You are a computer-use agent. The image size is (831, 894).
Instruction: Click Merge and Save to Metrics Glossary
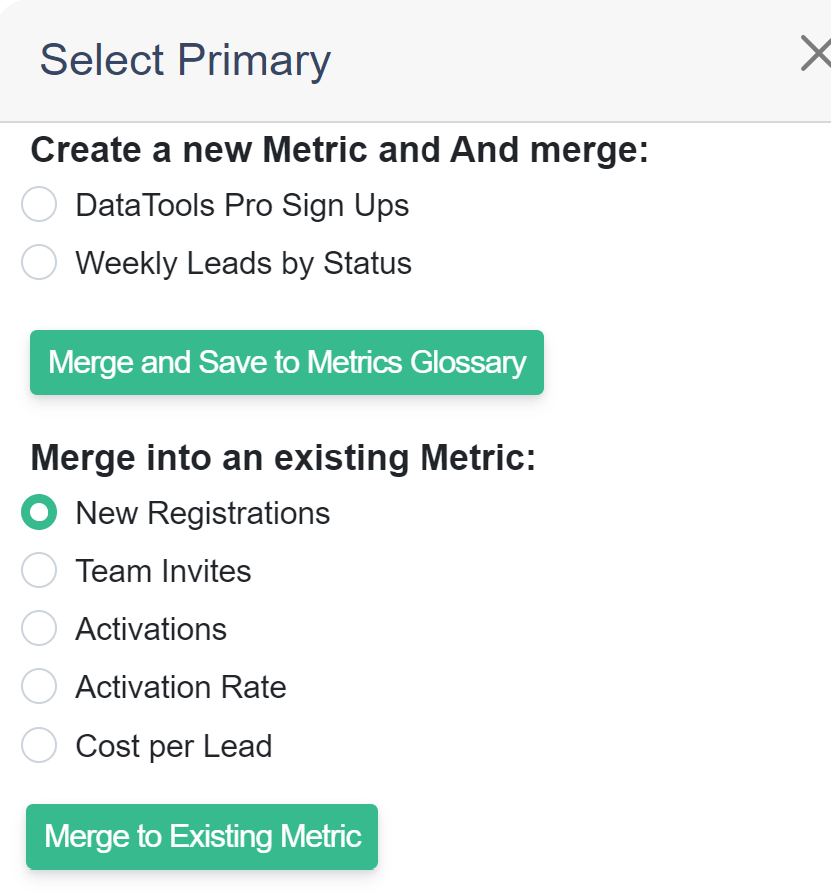click(x=287, y=362)
